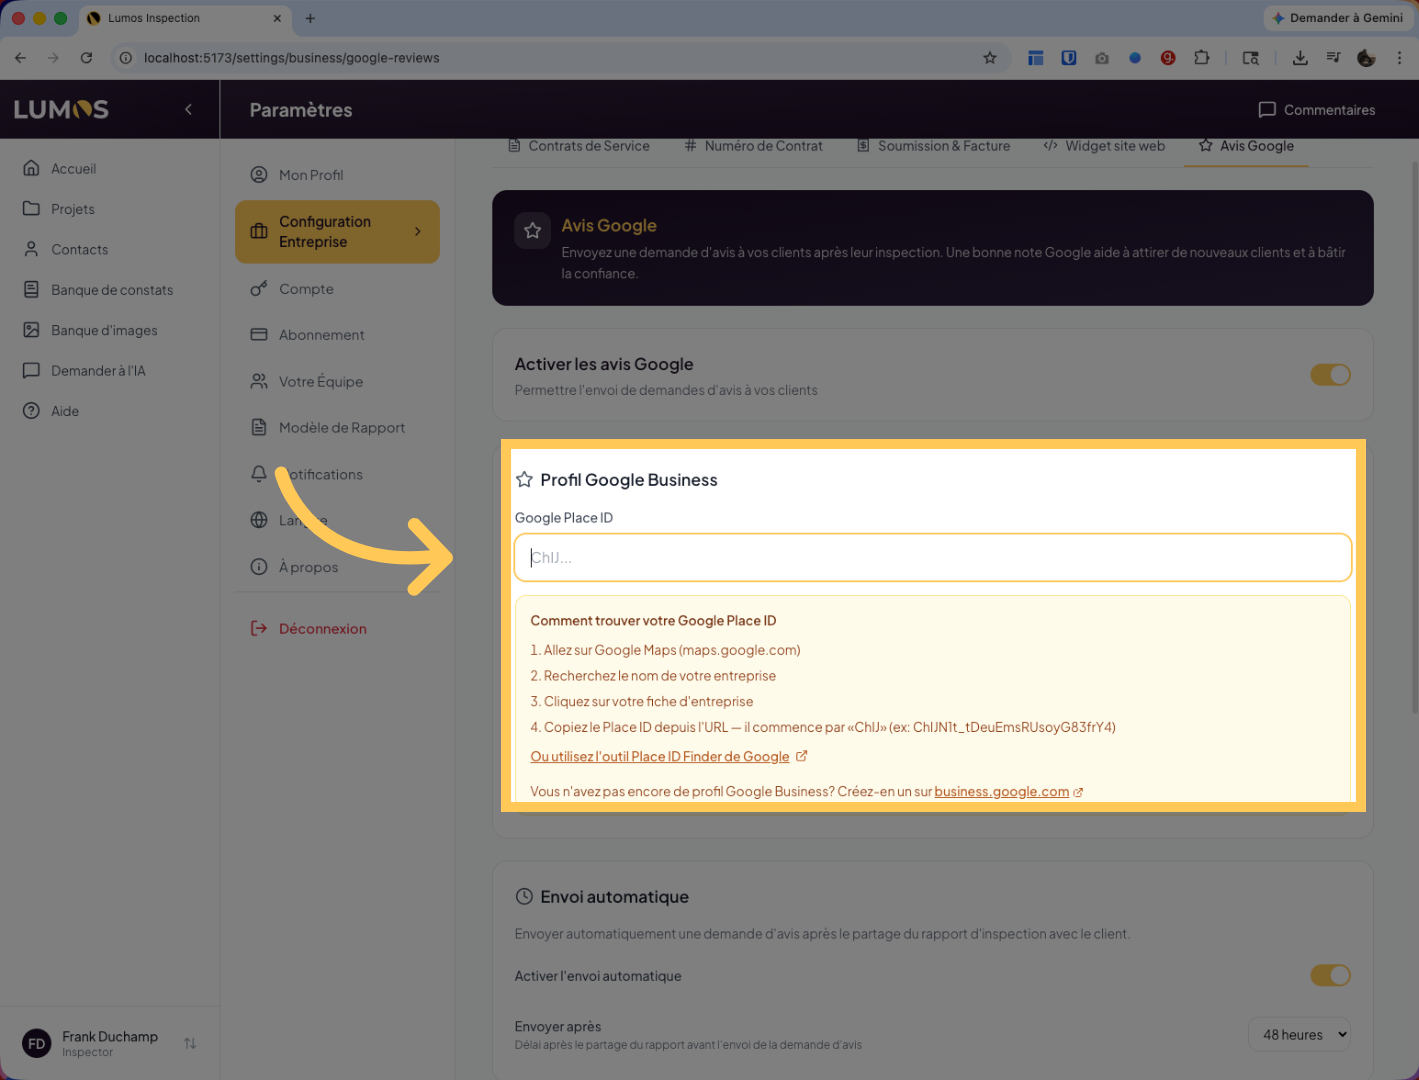Open the Place ID Finder de Google link

click(x=660, y=757)
